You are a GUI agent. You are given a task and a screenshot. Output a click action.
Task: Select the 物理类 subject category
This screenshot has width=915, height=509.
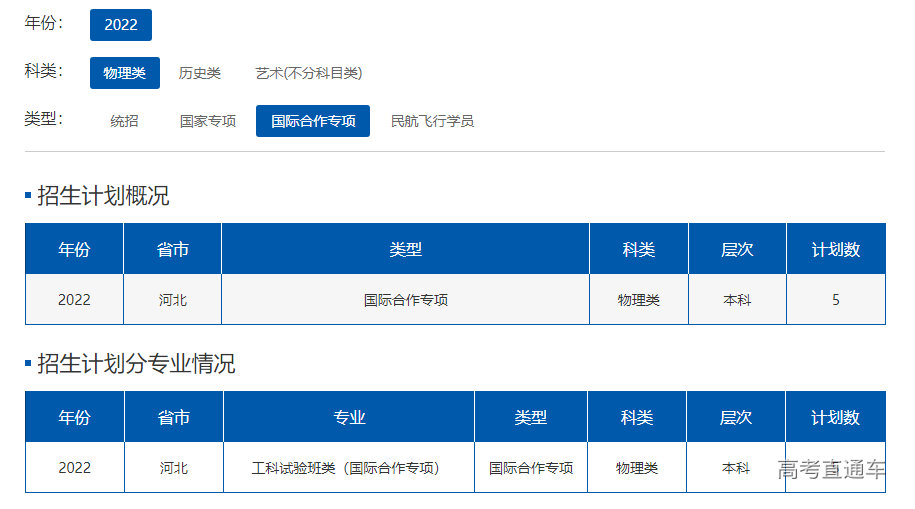tap(124, 73)
